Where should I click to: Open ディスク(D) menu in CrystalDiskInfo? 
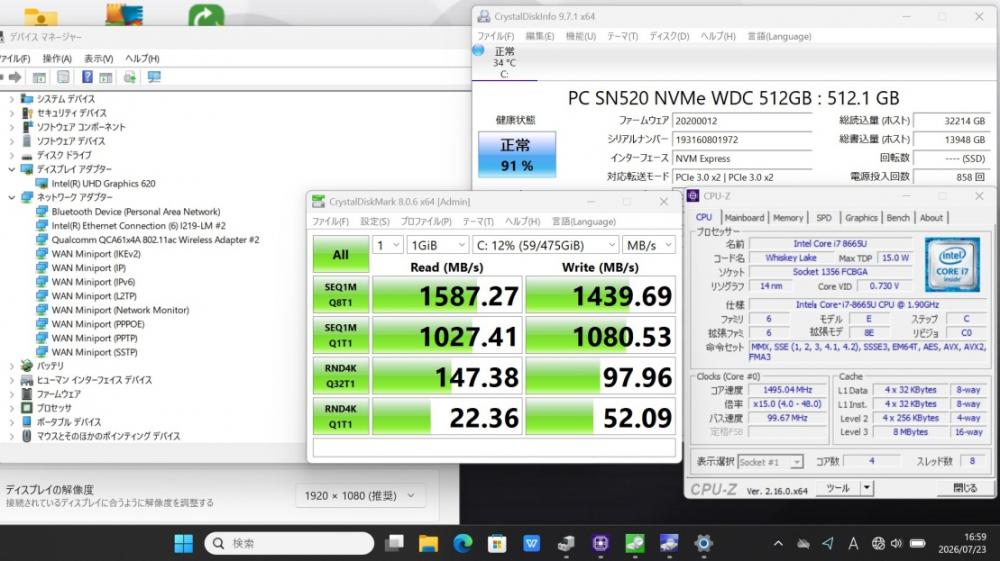click(x=670, y=36)
